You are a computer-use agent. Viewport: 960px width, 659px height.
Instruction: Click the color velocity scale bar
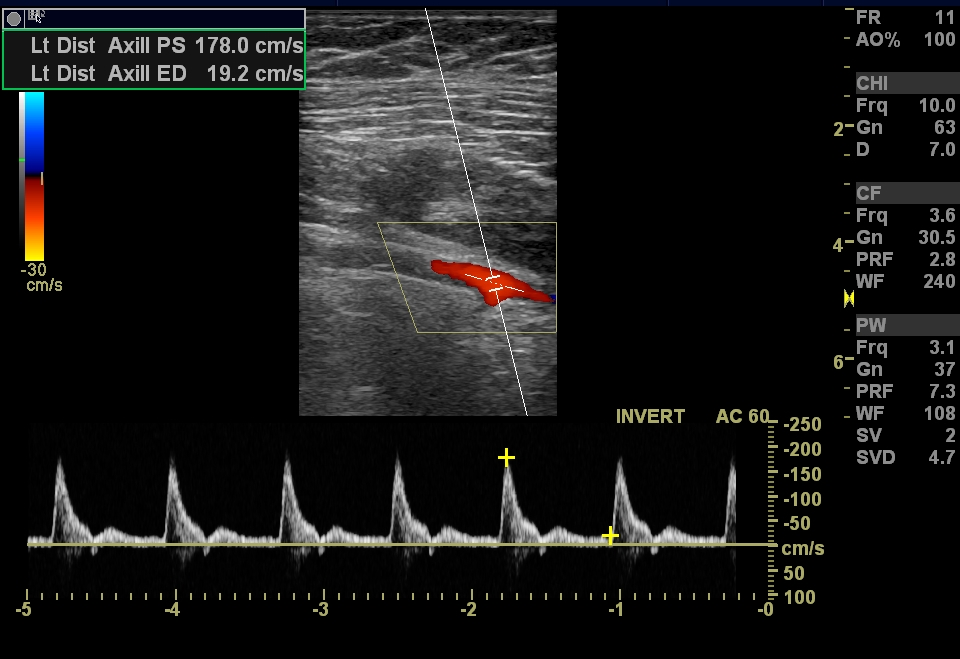coord(33,175)
